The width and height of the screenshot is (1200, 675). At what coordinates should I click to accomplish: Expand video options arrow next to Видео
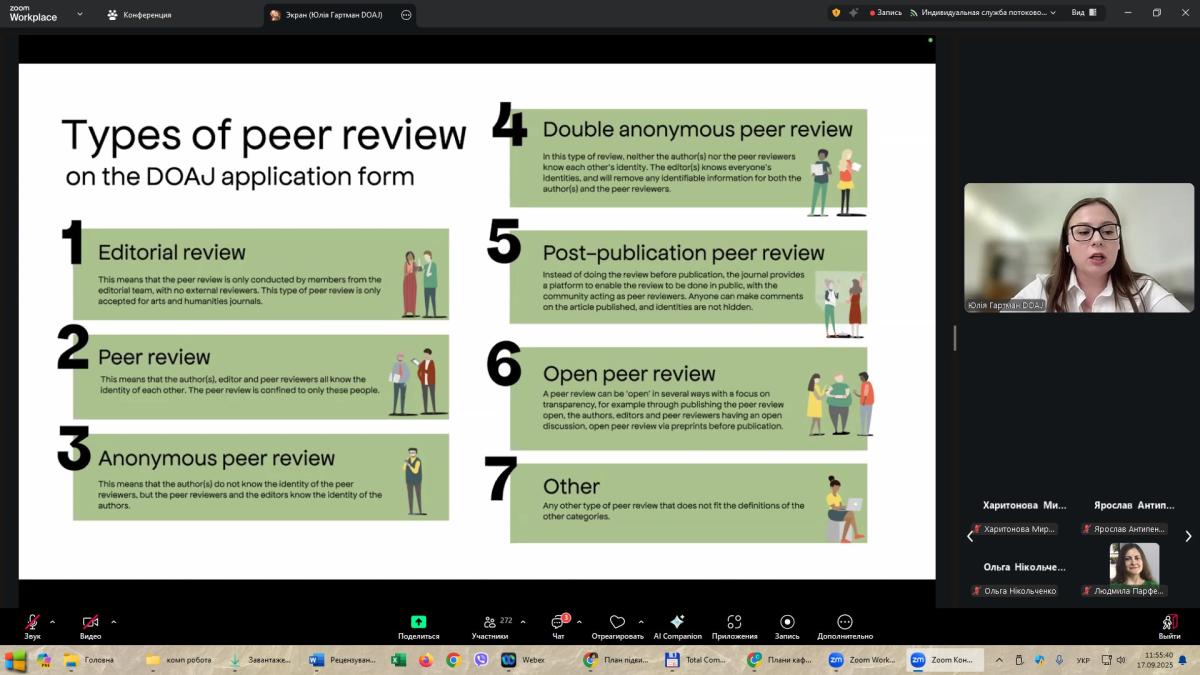[x=114, y=622]
